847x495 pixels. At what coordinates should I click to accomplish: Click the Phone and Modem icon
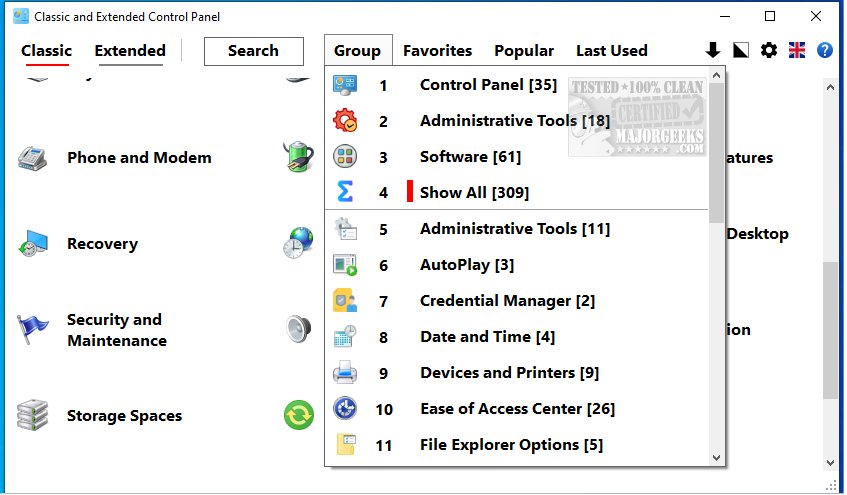[x=33, y=158]
